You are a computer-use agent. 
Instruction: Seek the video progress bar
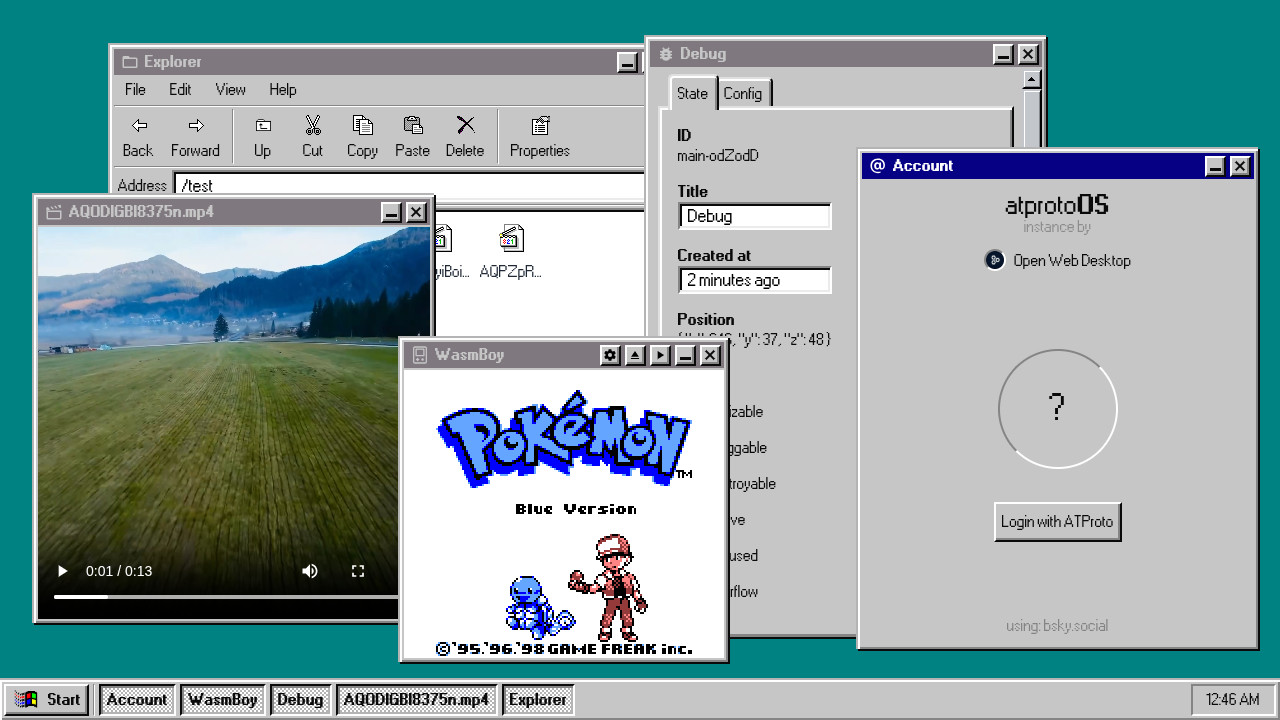click(225, 597)
